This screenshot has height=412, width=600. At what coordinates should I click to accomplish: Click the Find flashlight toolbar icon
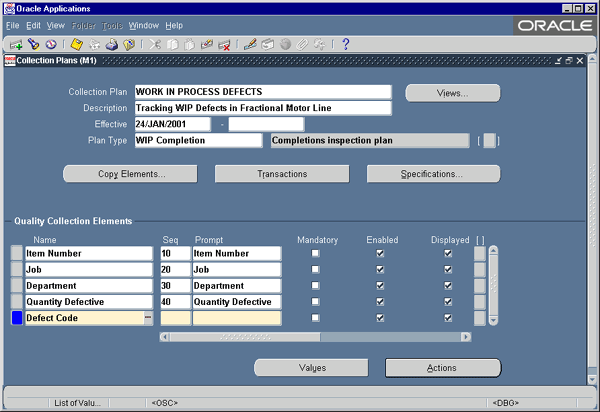pos(33,44)
